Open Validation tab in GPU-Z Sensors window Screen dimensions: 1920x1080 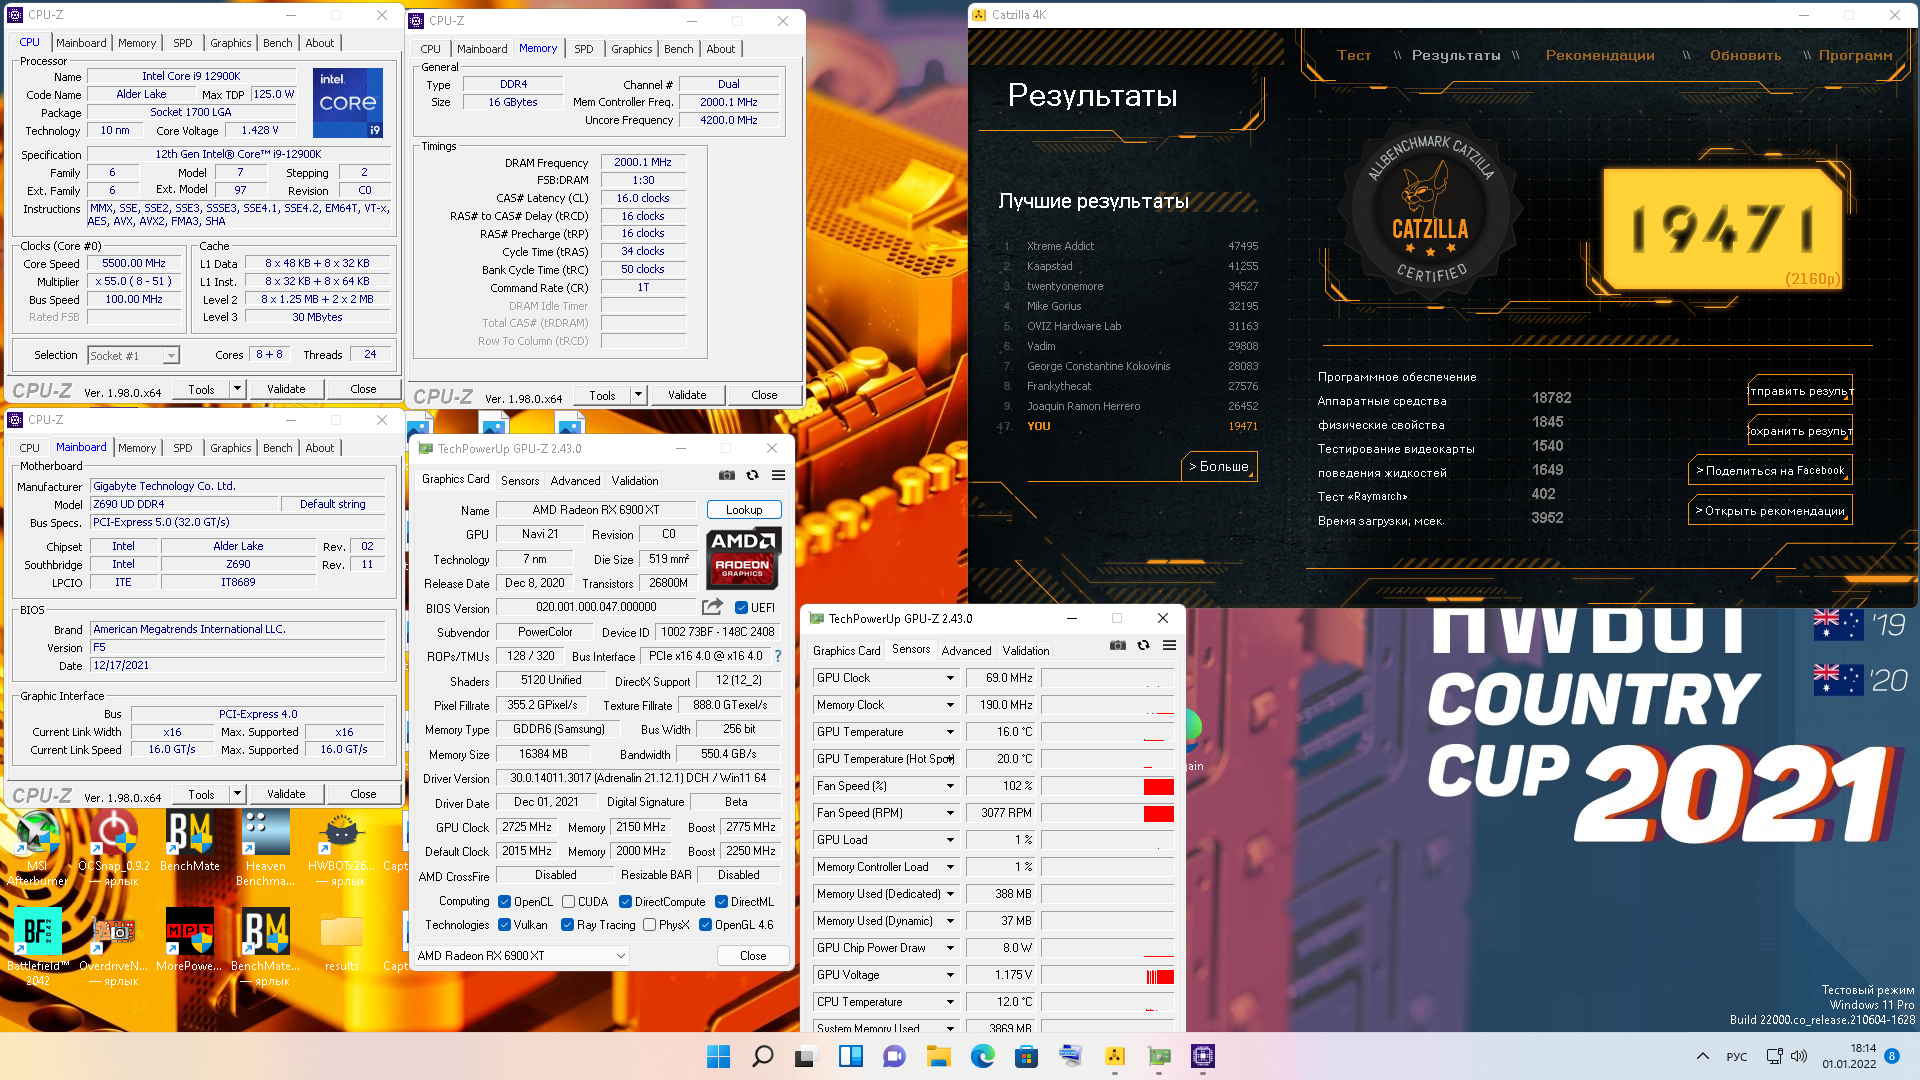[x=1026, y=650]
